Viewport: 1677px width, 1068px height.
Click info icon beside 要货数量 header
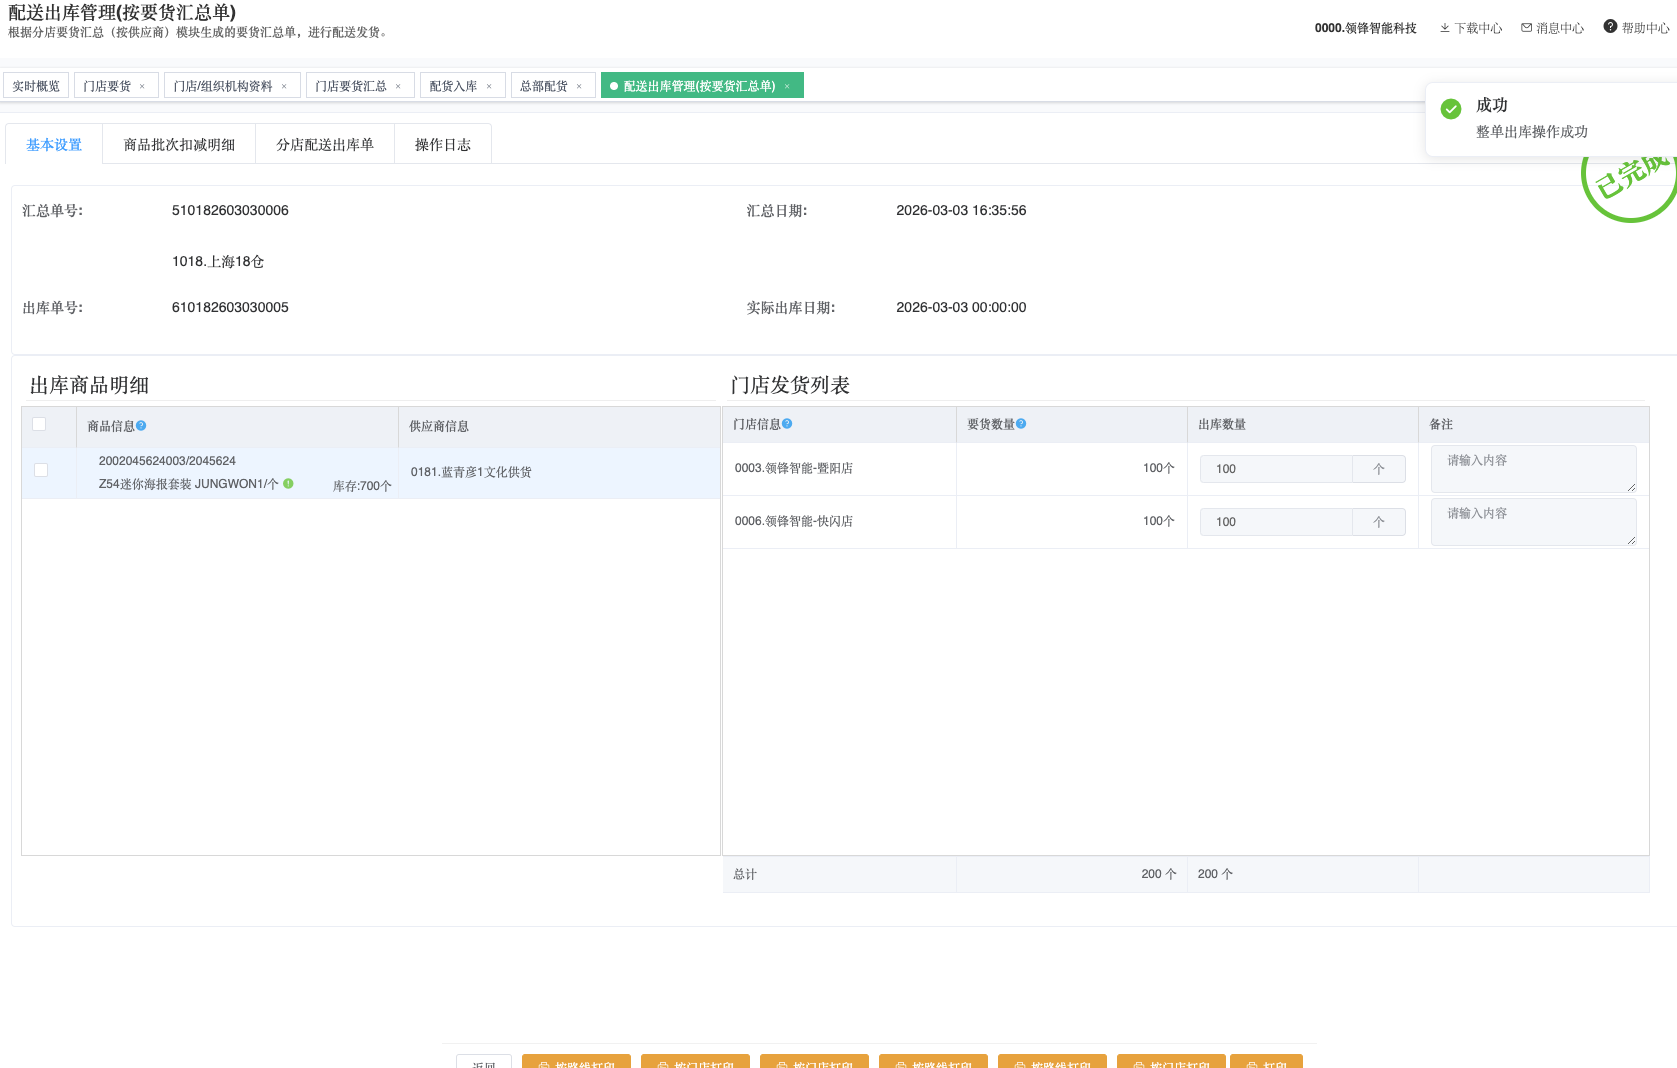tap(1021, 424)
